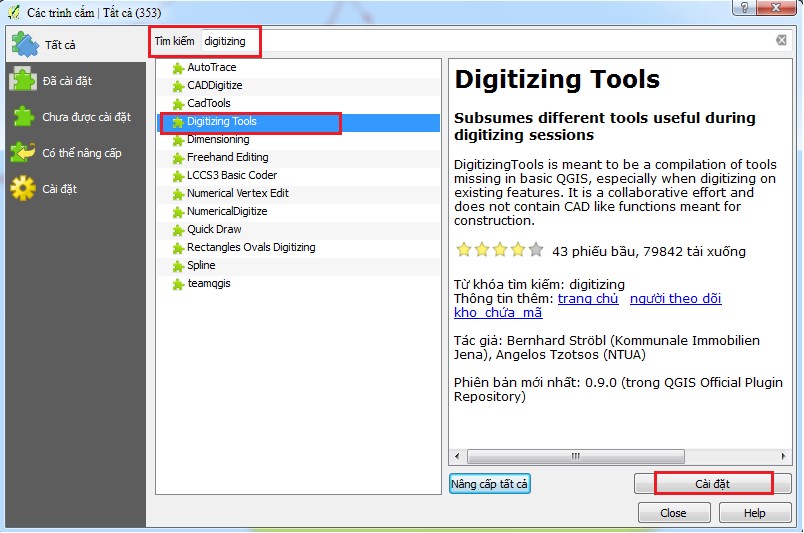Click the 'Nâng cấp tất cả' upgrade all button

coord(490,484)
